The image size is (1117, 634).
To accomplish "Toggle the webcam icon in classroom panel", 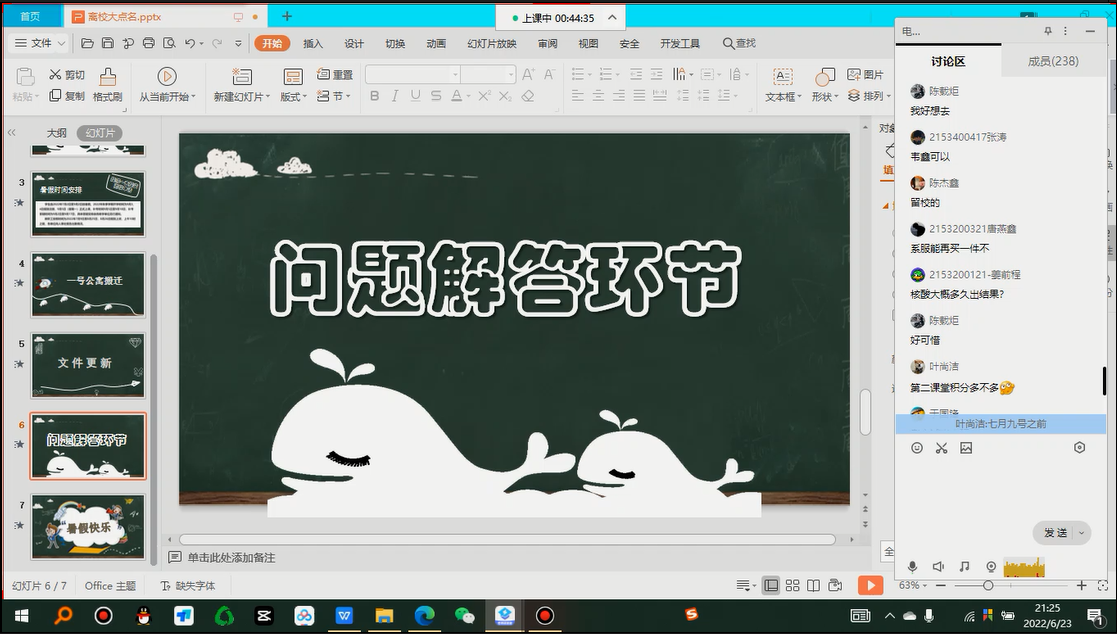I will pyautogui.click(x=991, y=567).
